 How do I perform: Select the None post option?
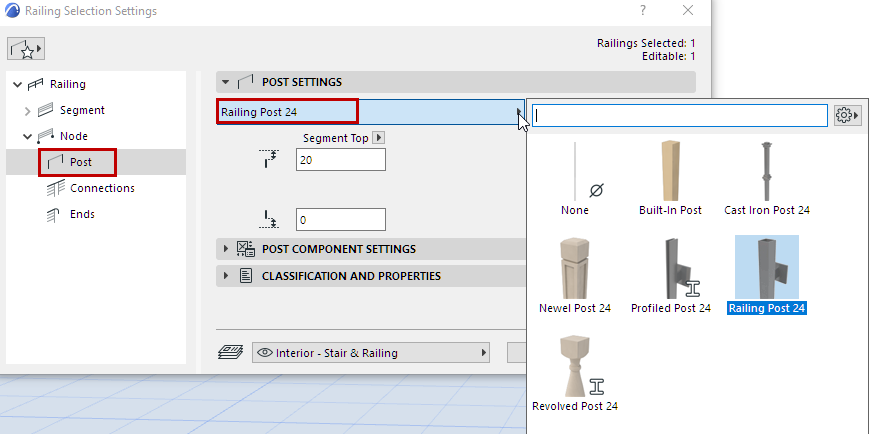click(x=575, y=175)
